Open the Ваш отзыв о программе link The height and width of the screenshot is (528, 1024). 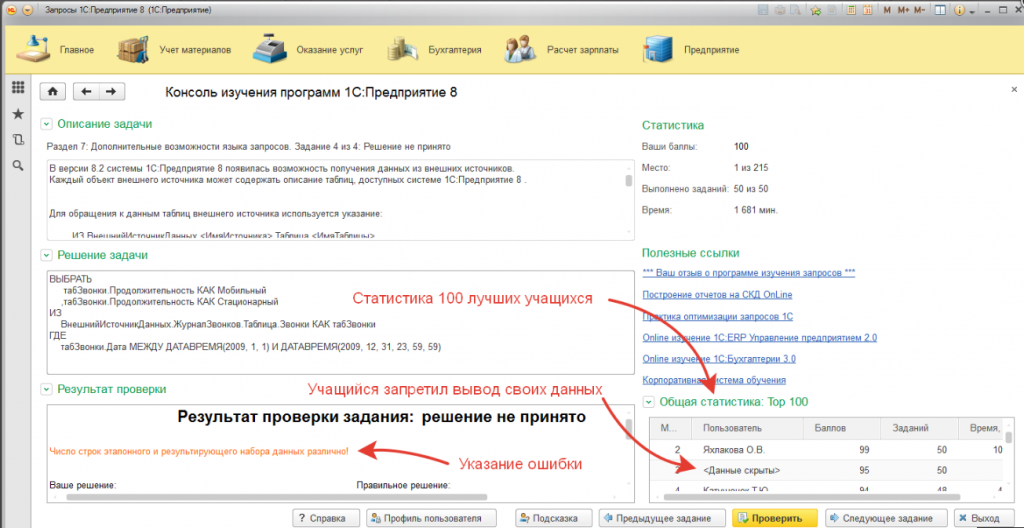tap(749, 272)
